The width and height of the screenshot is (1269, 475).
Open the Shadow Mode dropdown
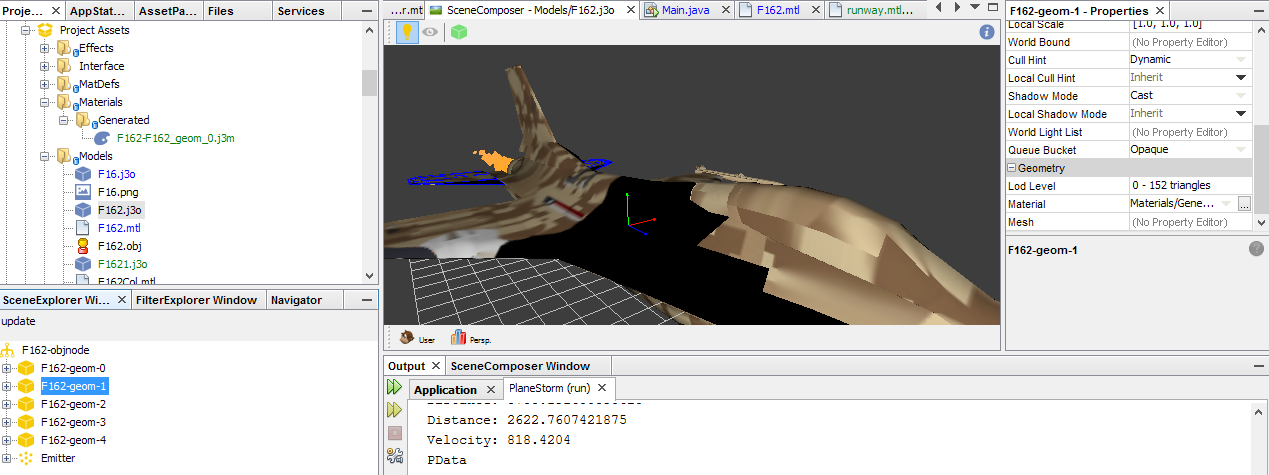click(x=1241, y=95)
